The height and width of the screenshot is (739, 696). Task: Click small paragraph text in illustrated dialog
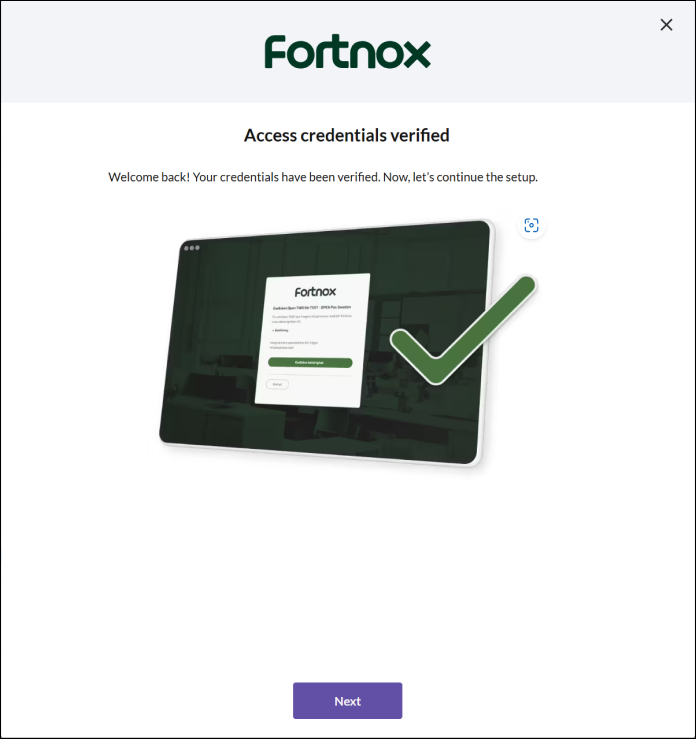click(311, 319)
